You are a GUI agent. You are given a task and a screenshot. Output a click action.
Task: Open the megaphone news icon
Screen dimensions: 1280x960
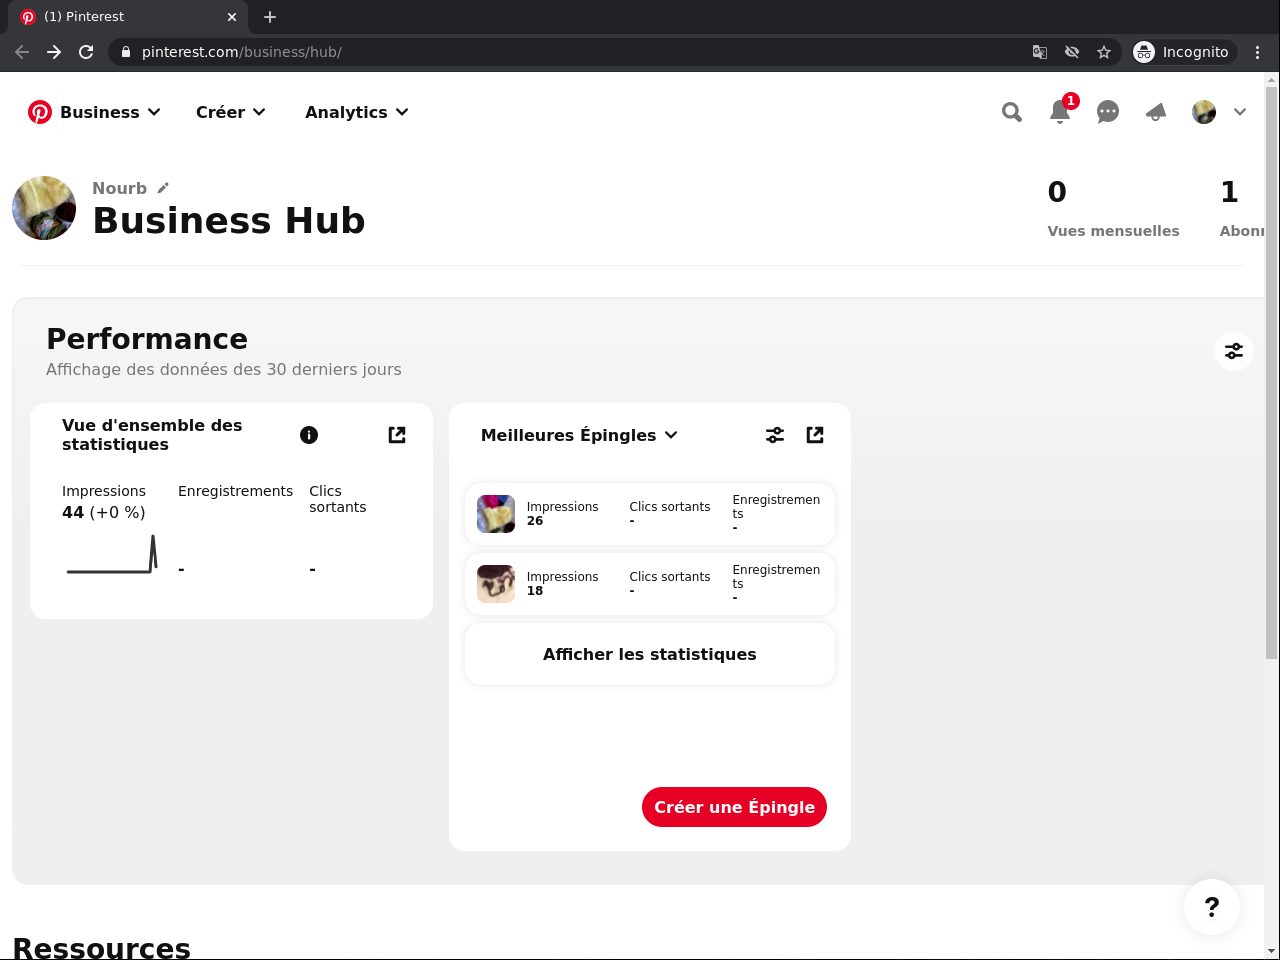[1156, 112]
